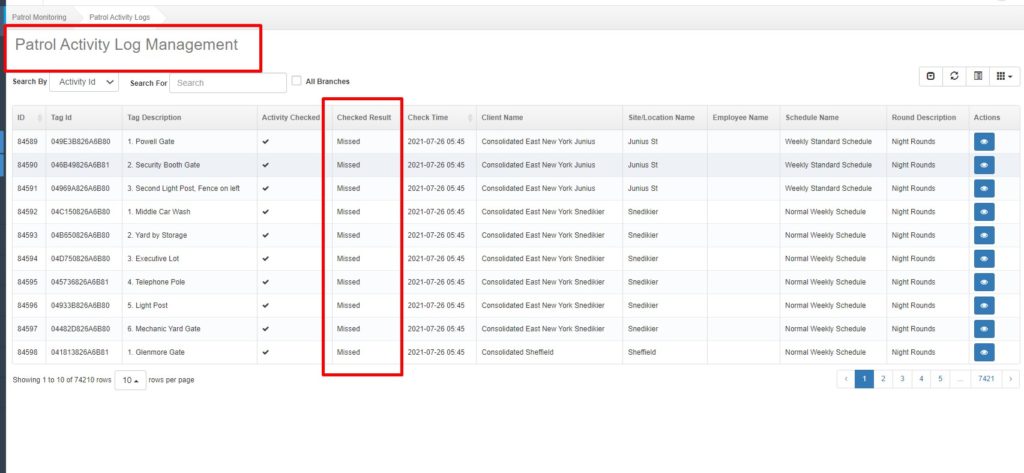
Task: Open the Activity Id search-by dropdown
Action: pos(85,82)
